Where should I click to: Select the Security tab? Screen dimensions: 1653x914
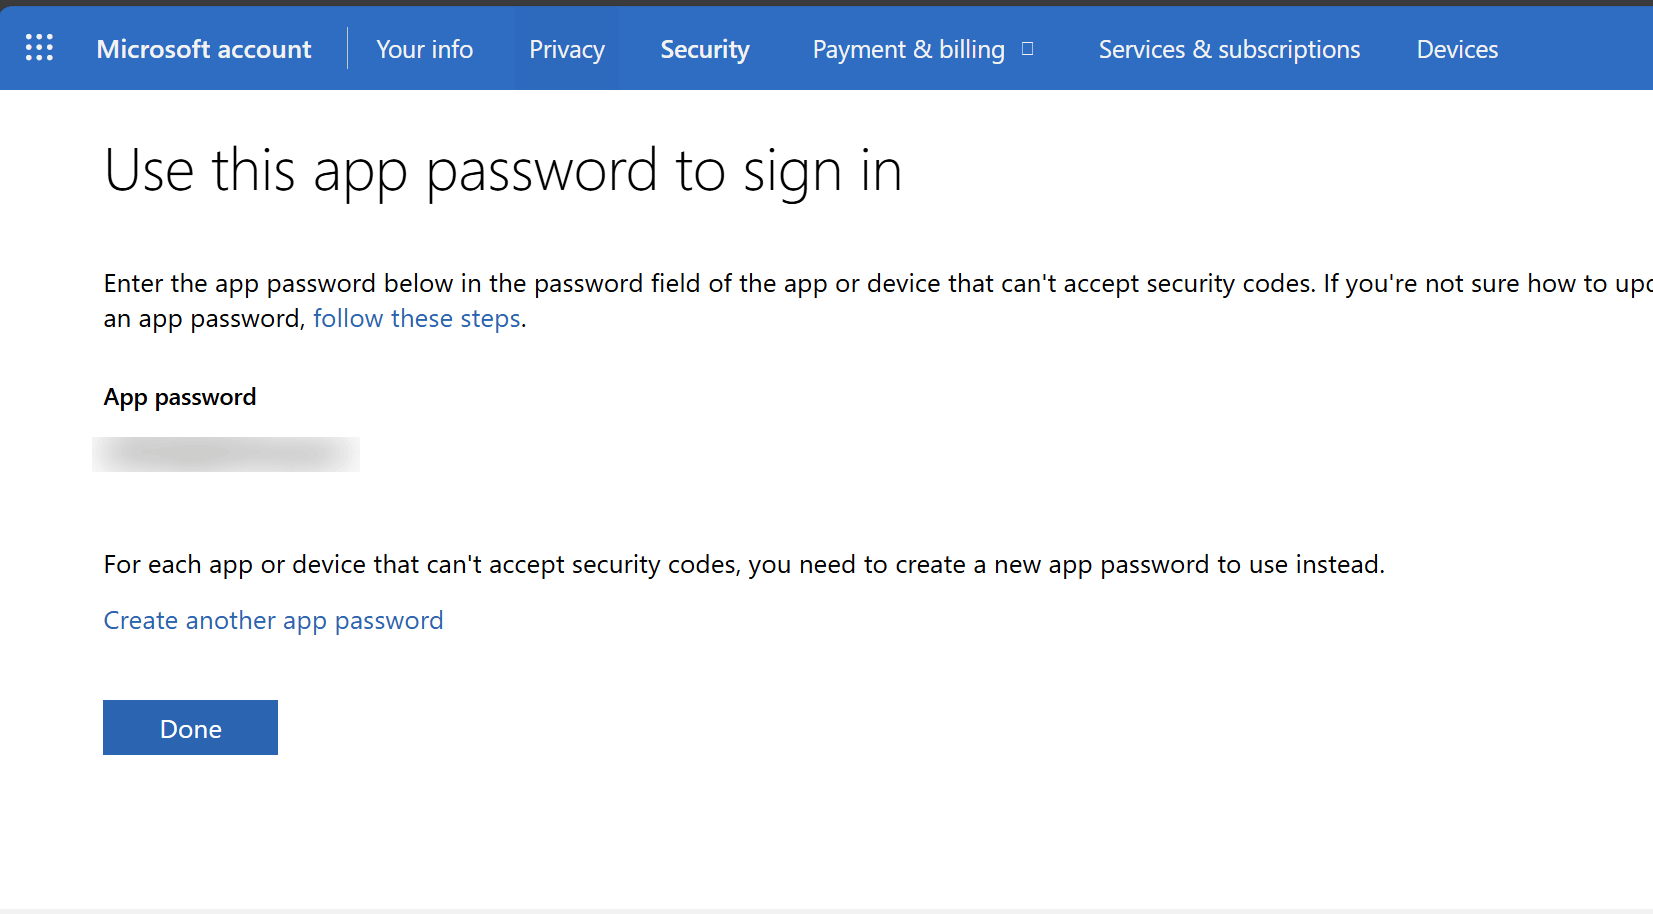pyautogui.click(x=705, y=49)
